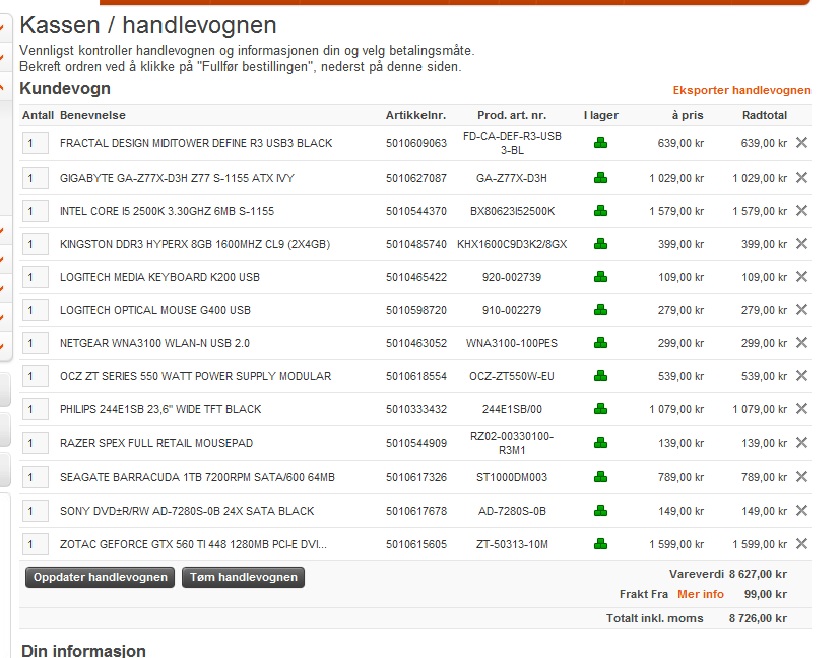Screen dimensions: 840x658
Task: Delete the Logitech Media Keyboard K200 item
Action: click(801, 276)
